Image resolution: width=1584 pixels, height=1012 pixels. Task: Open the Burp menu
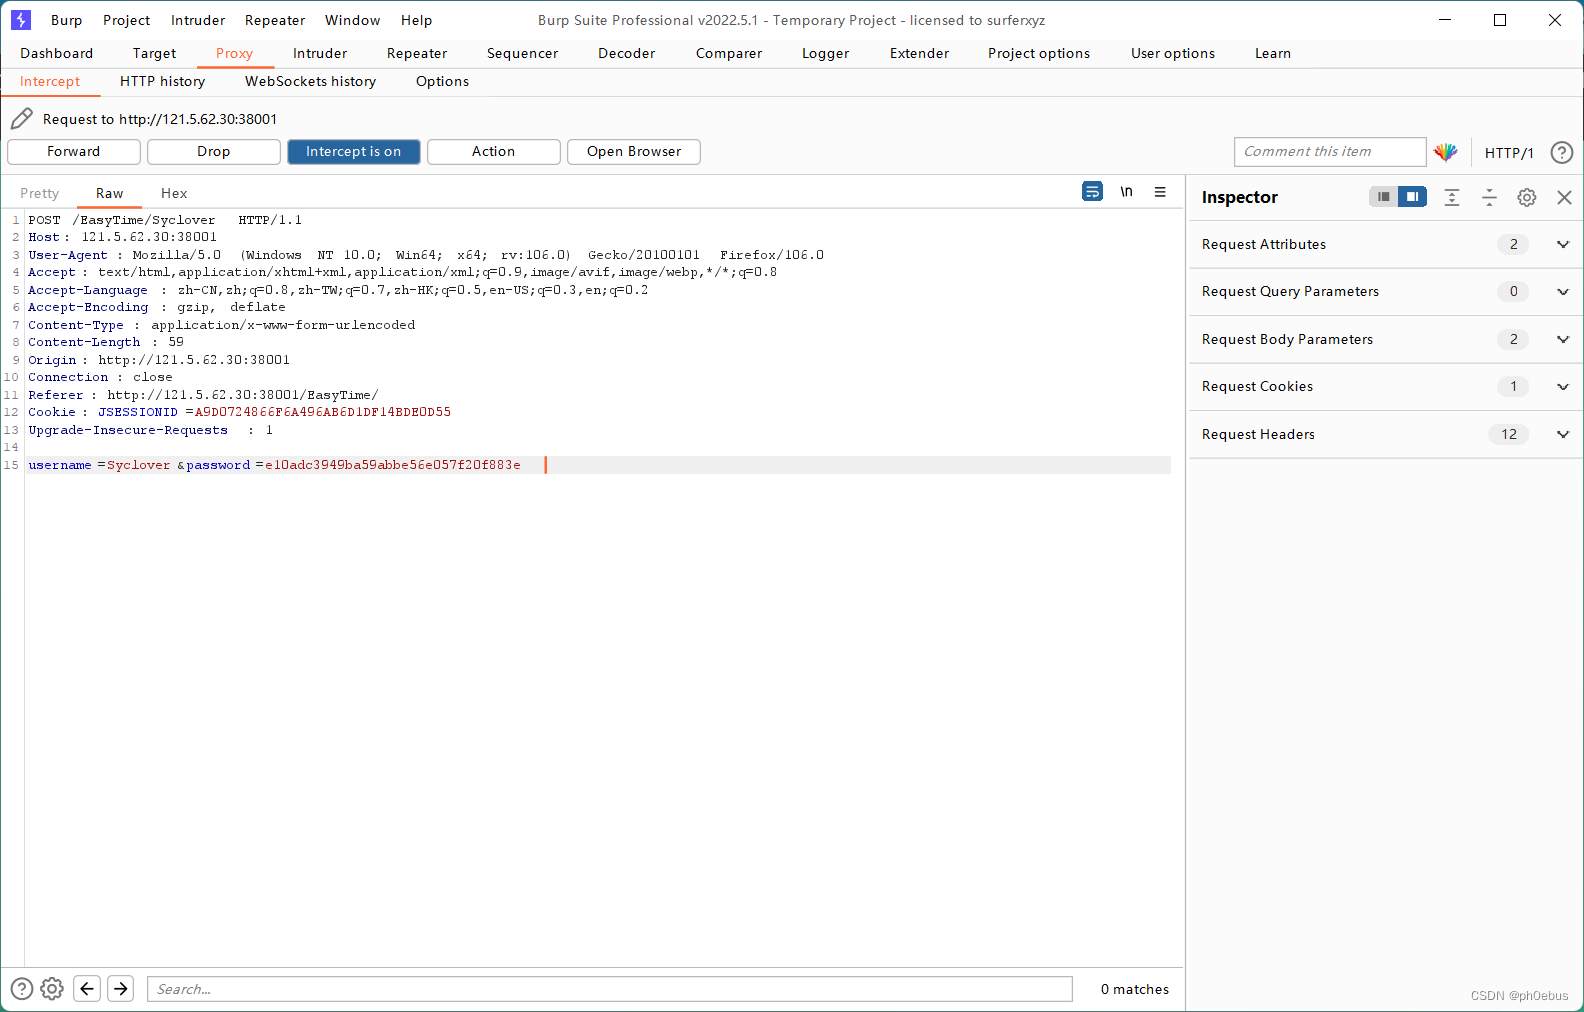pyautogui.click(x=67, y=20)
